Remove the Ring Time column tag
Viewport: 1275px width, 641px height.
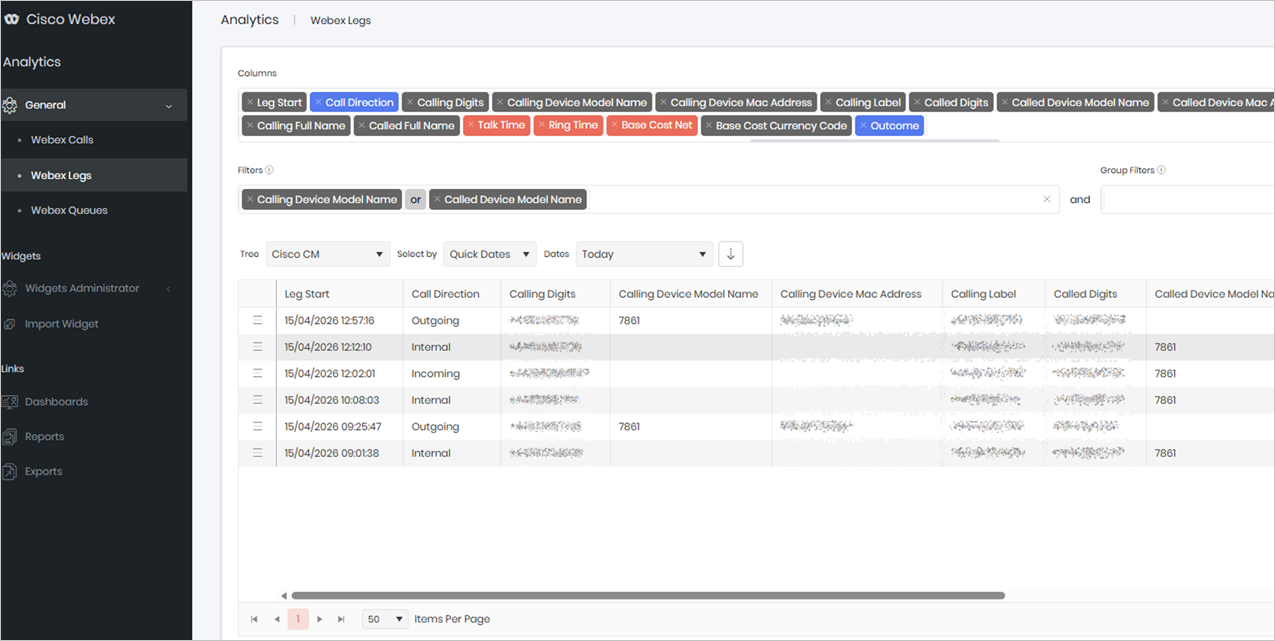click(542, 125)
